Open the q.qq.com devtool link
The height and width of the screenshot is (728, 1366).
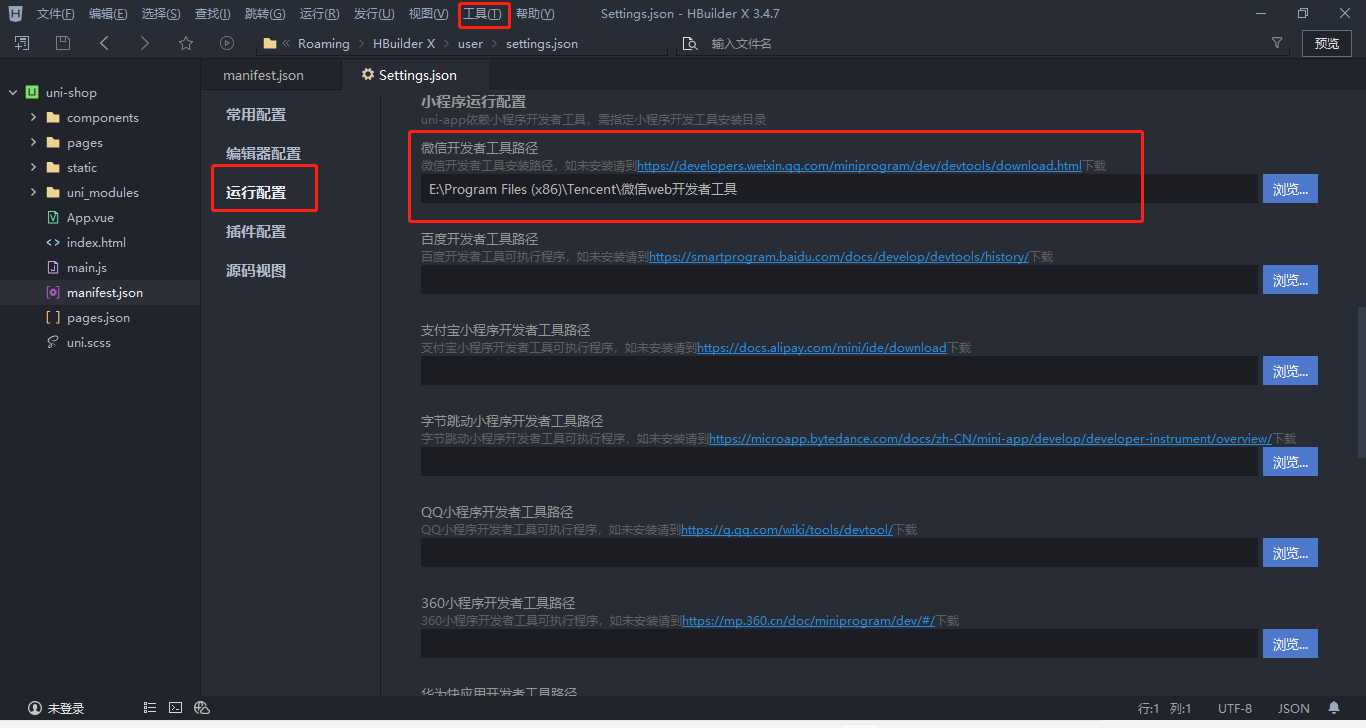click(787, 530)
